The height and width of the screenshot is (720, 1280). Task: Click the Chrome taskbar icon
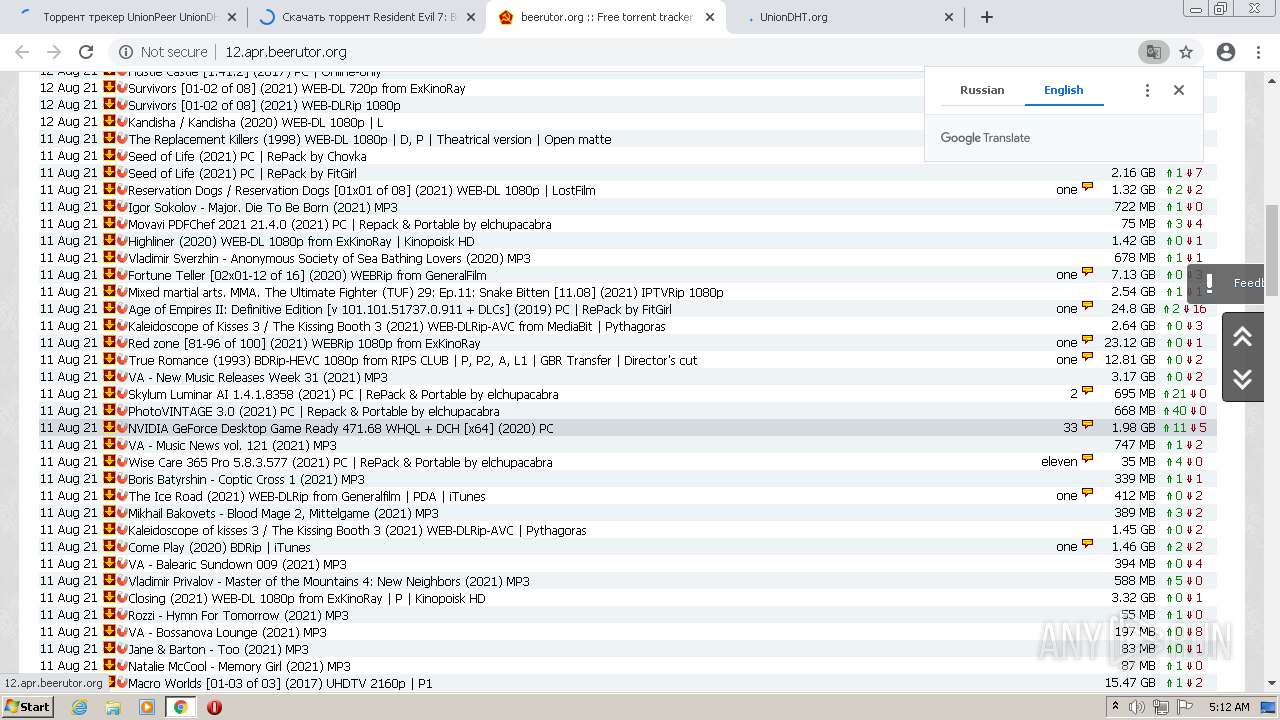click(x=180, y=707)
